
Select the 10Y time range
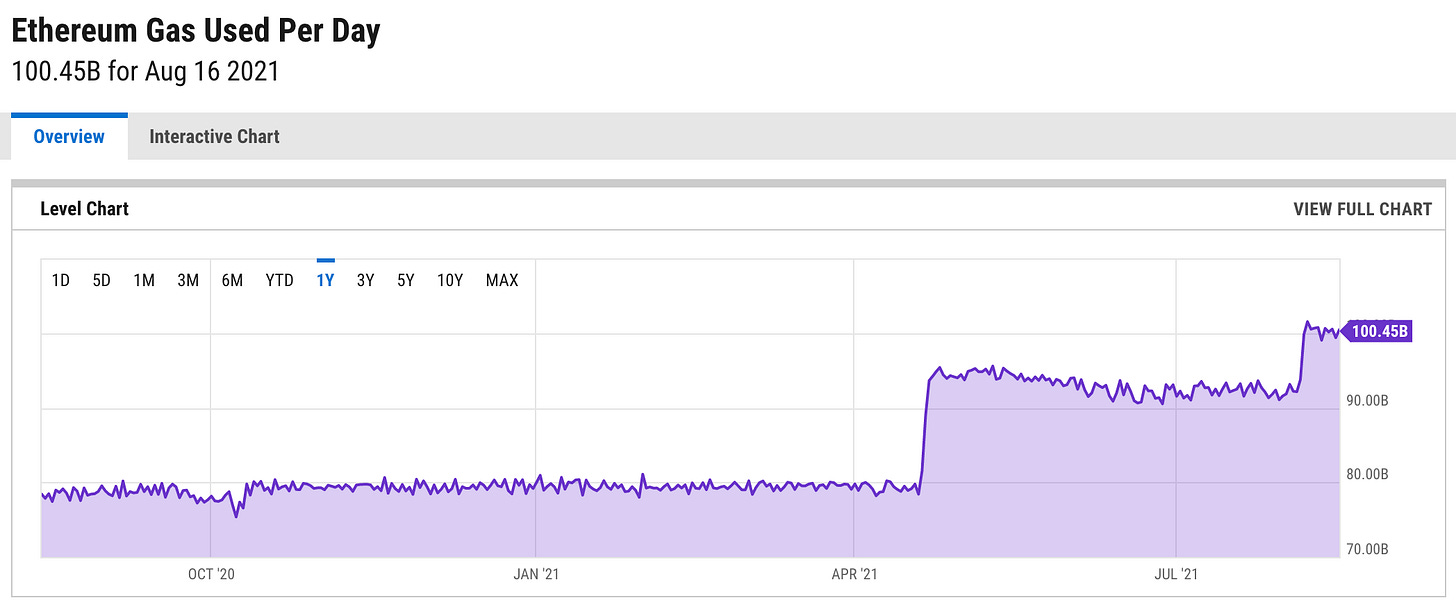click(x=450, y=280)
